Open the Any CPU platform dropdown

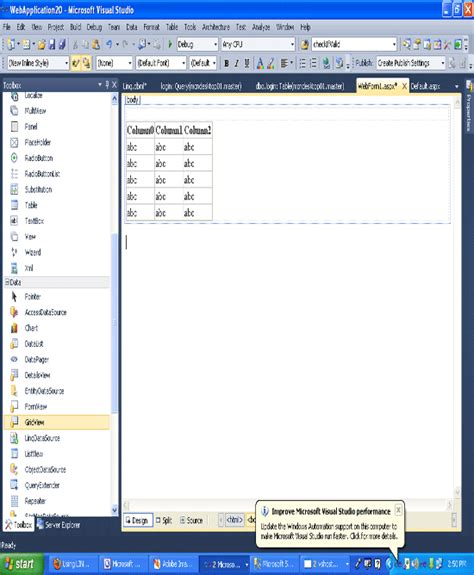(292, 44)
